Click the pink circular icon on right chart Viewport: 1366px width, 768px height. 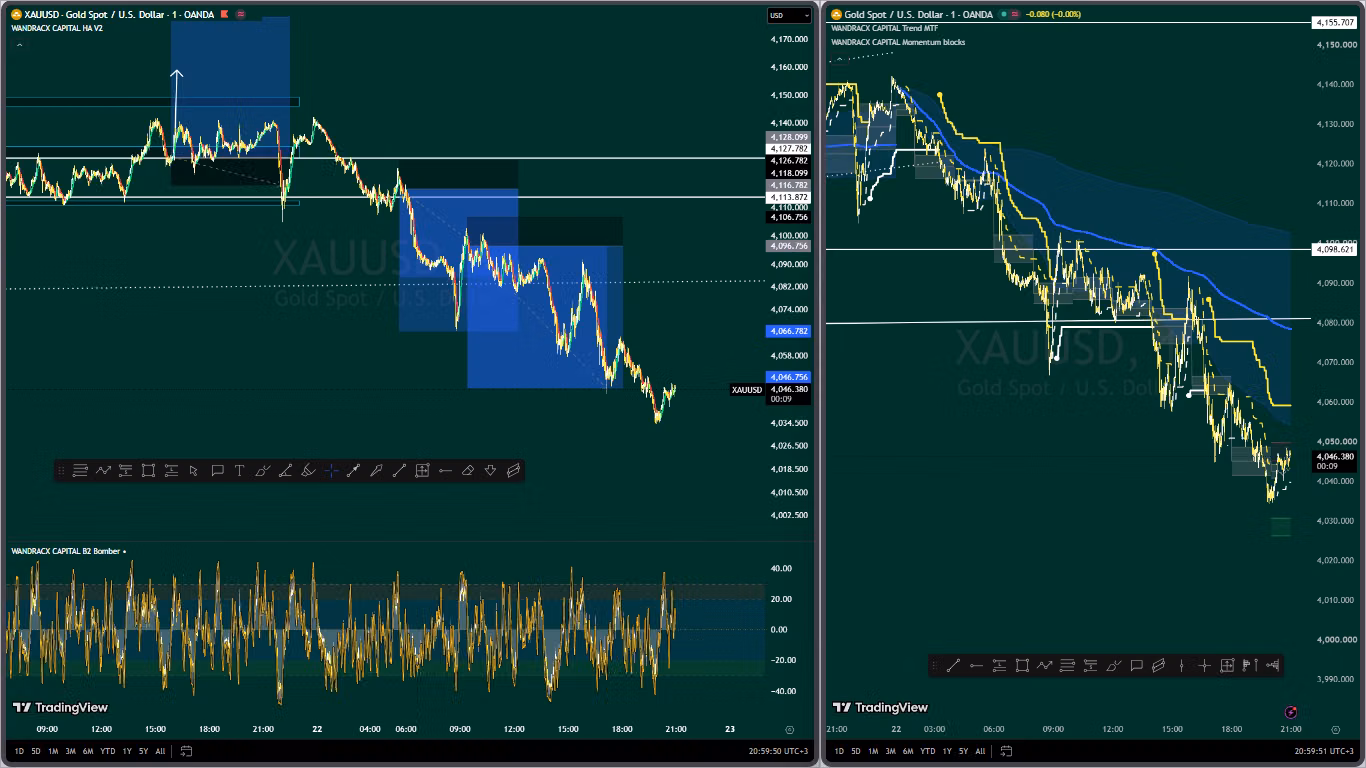[1291, 712]
